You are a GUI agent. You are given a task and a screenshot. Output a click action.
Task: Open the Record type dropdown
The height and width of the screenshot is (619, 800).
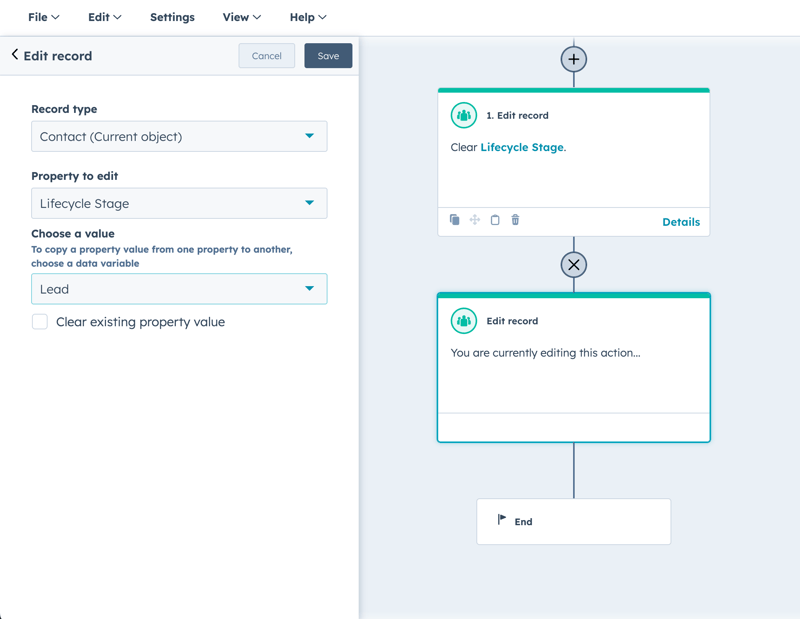(x=179, y=136)
